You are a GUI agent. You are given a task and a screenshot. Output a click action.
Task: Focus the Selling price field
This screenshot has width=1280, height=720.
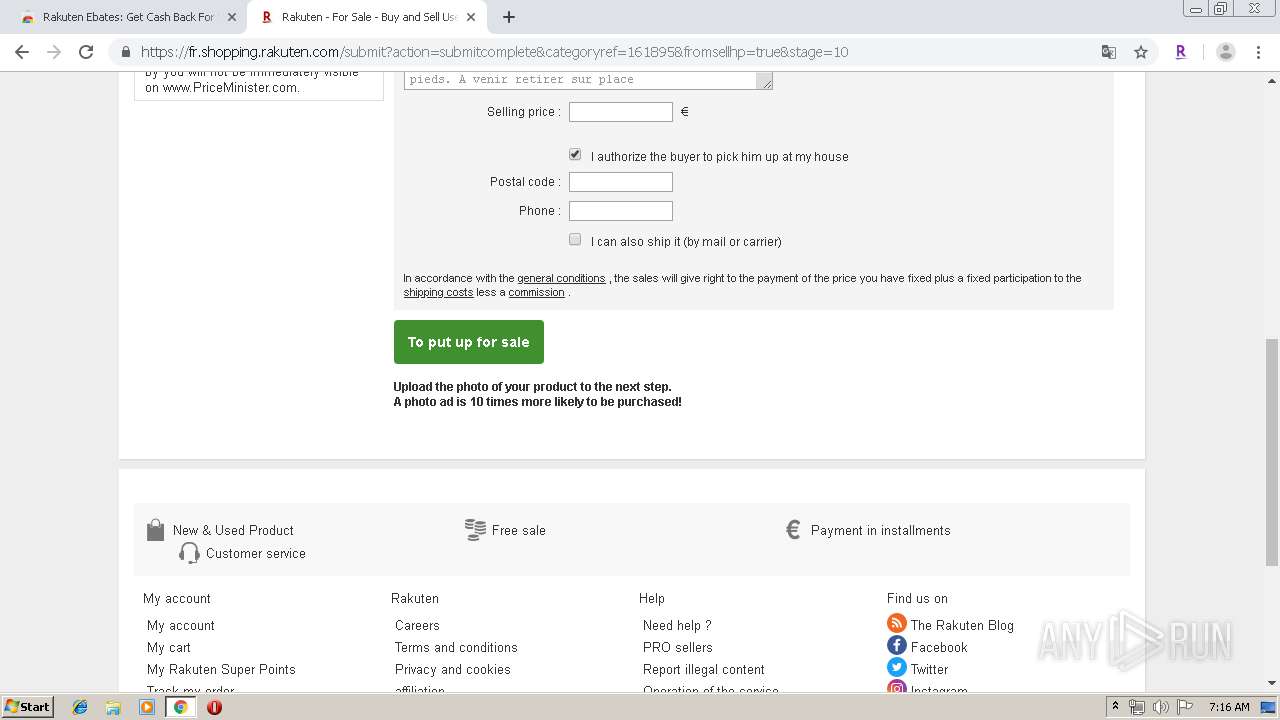621,112
